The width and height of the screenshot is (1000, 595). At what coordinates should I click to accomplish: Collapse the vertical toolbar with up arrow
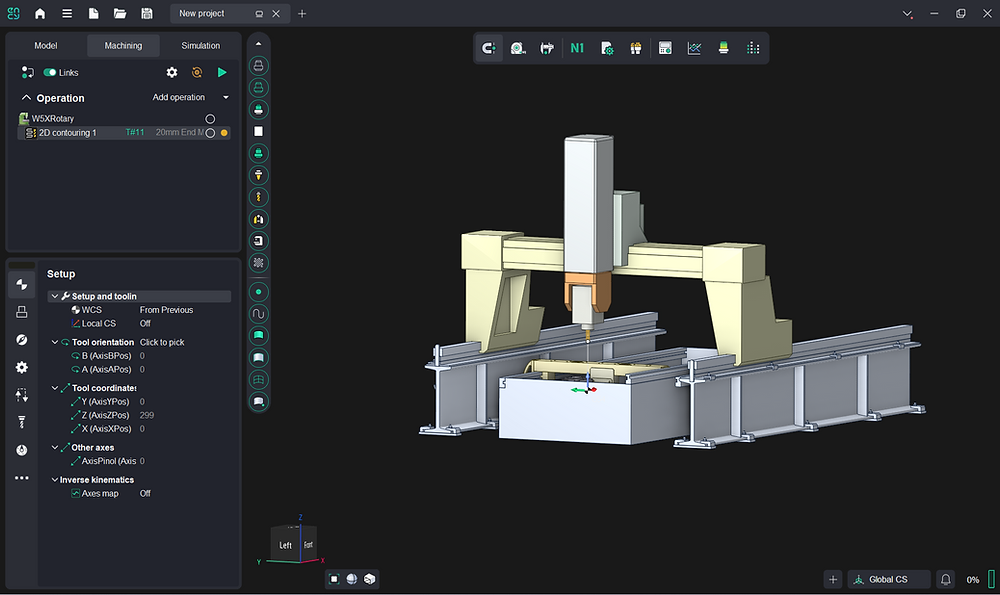[258, 44]
